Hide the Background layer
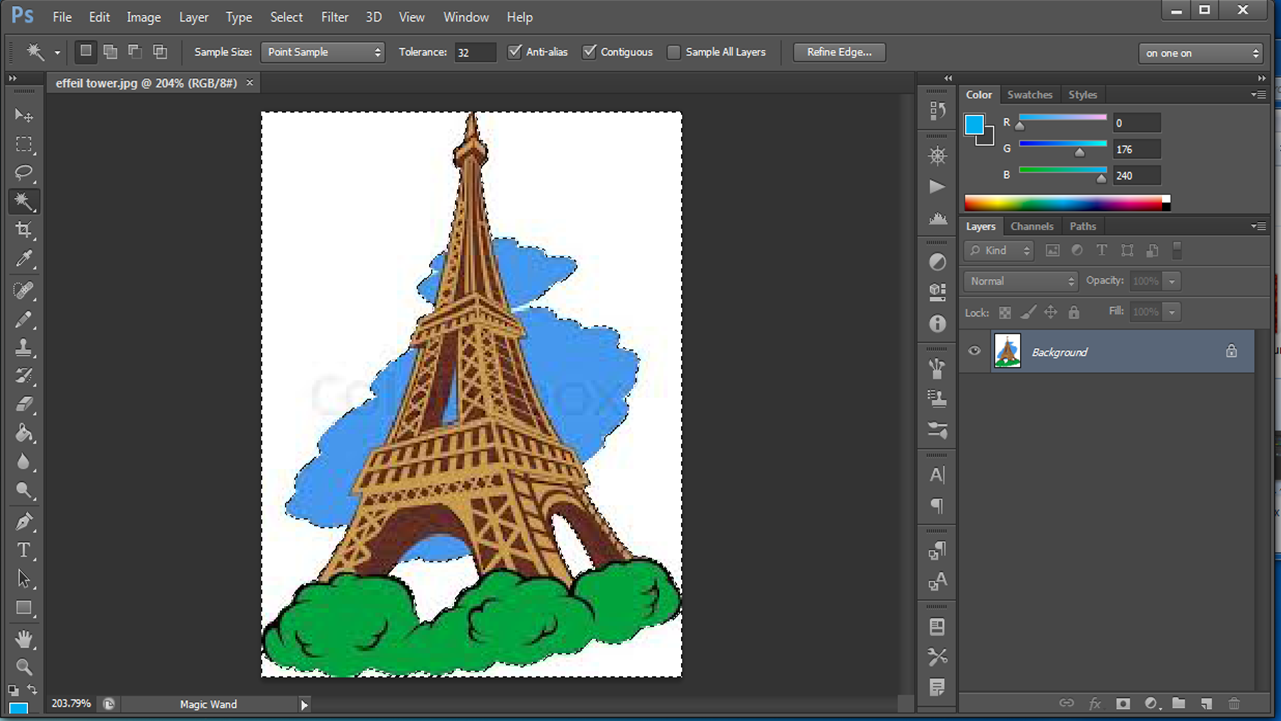1281x721 pixels. (x=973, y=351)
